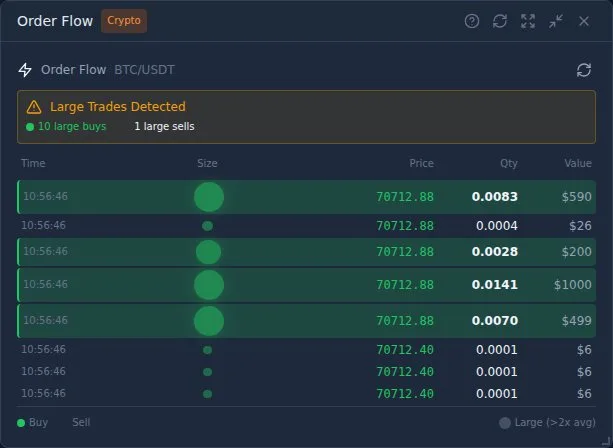Expand the Order Flow widget to fullscreen
Viewport: 613px width, 448px height.
click(x=528, y=21)
